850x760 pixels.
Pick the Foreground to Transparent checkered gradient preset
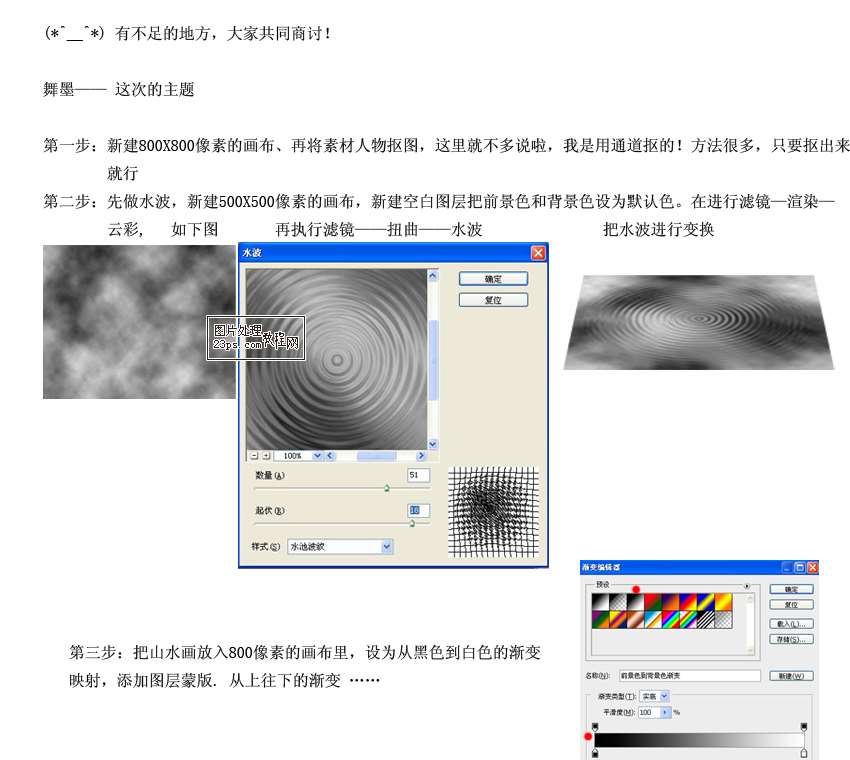point(618,602)
